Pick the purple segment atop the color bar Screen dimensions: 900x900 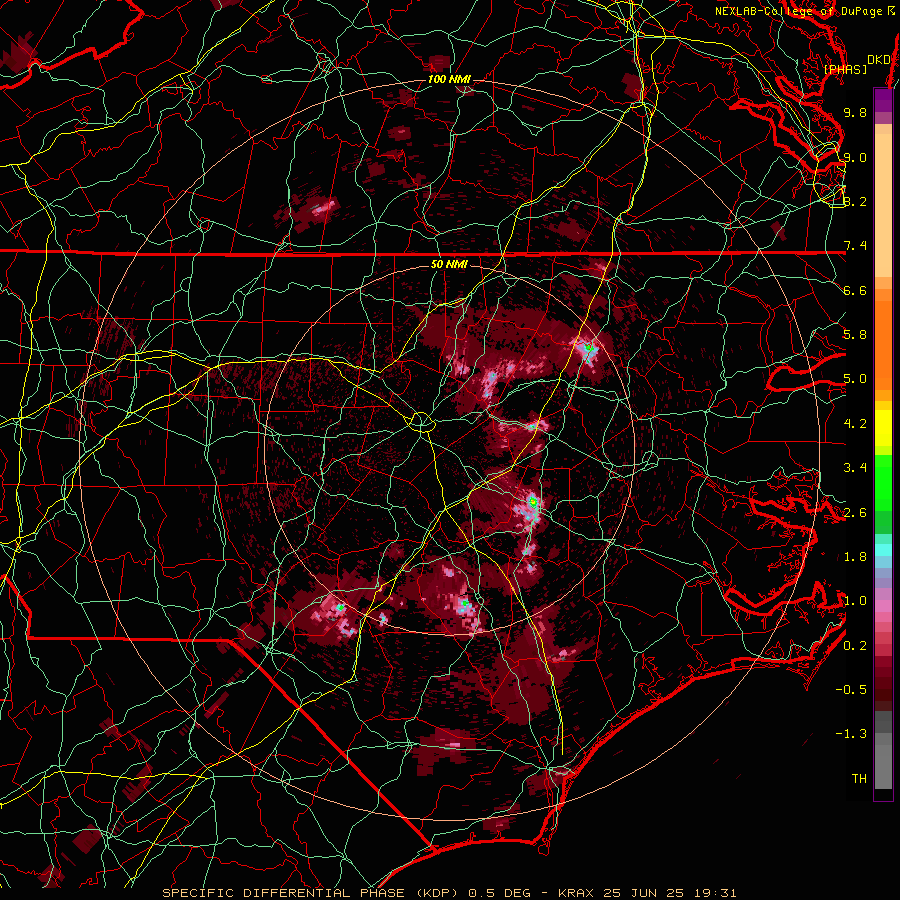click(883, 100)
